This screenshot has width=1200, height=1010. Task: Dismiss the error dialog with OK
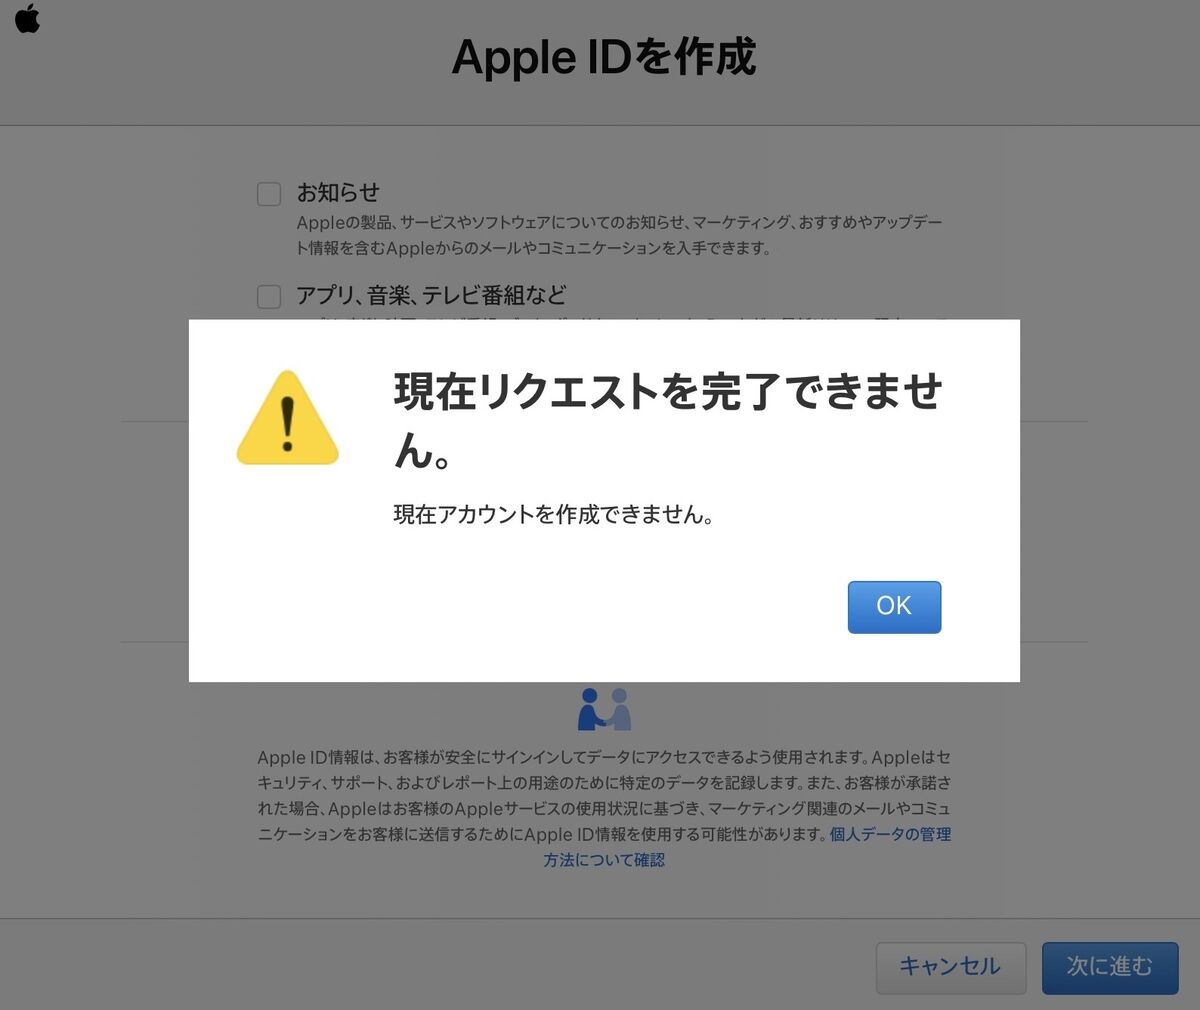pyautogui.click(x=894, y=607)
